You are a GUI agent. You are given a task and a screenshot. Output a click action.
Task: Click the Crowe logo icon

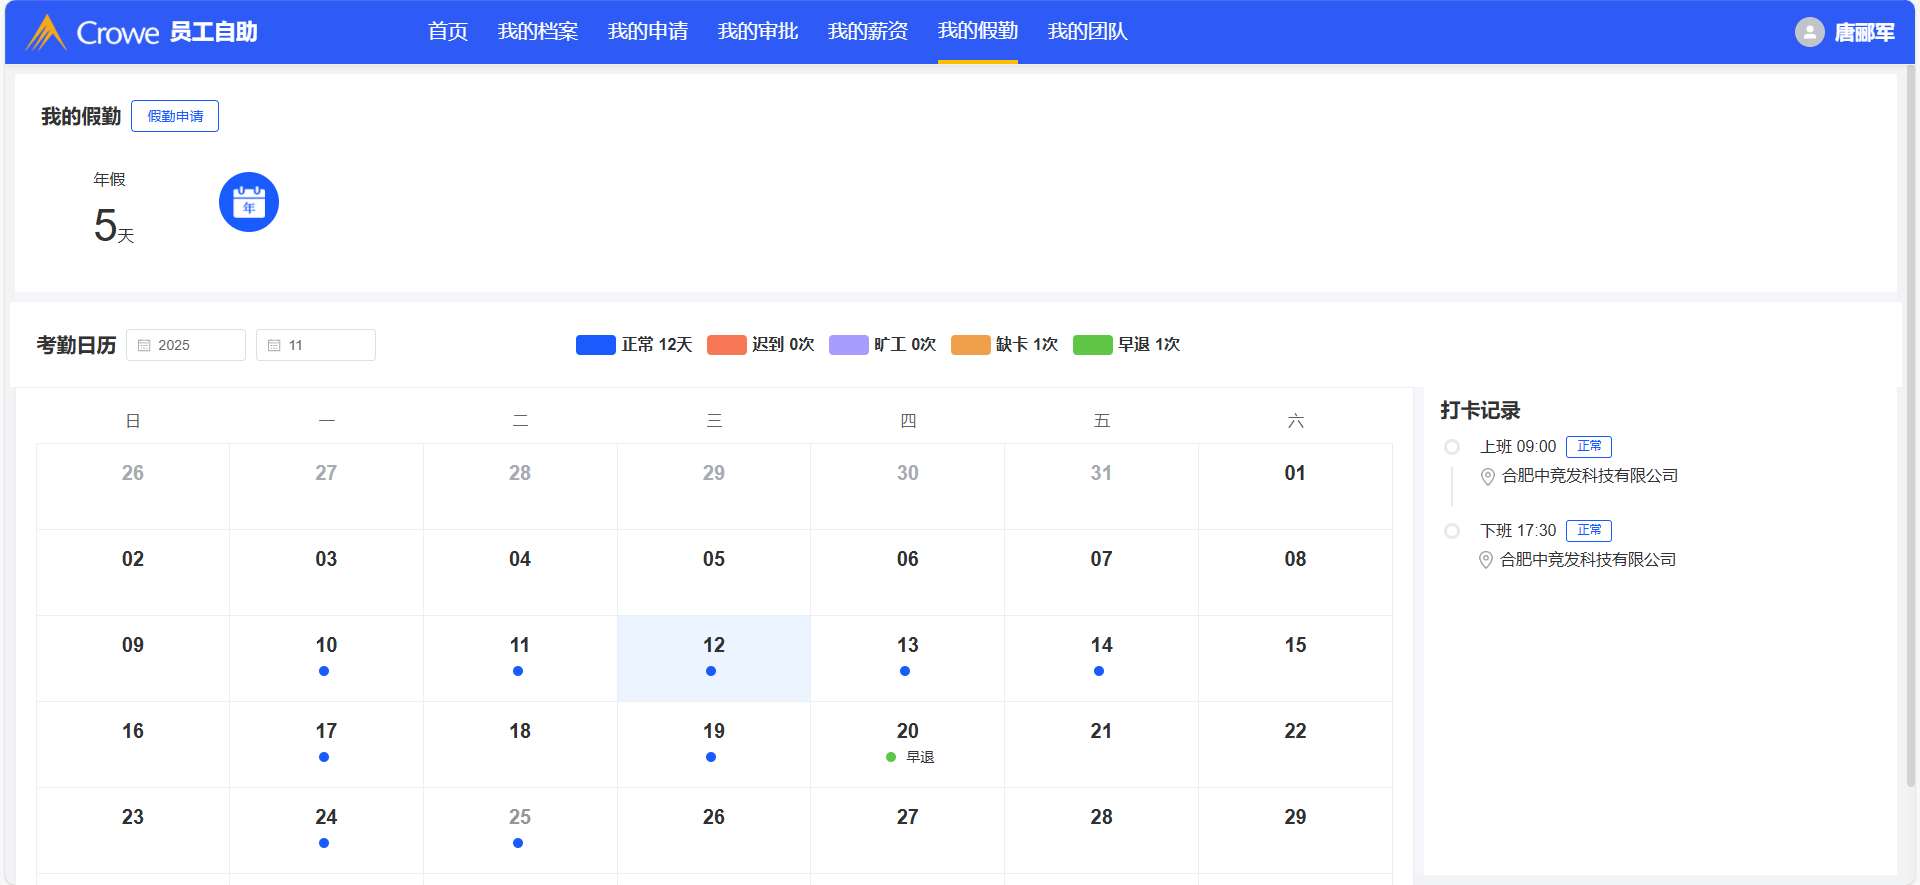pos(46,32)
